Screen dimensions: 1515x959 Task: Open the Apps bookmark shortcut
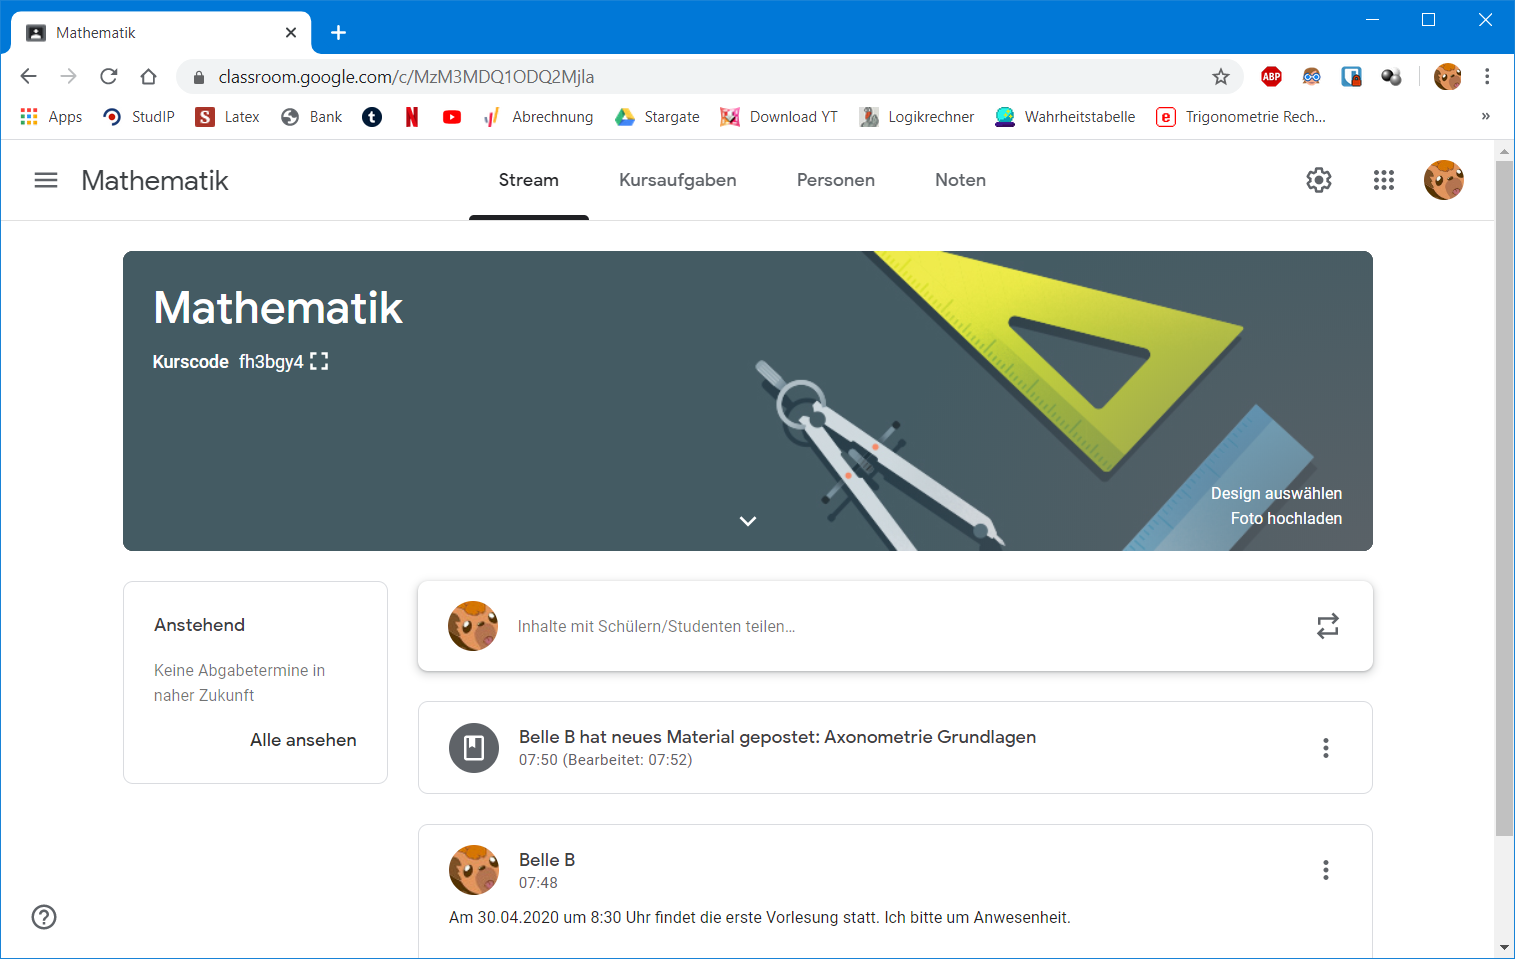click(51, 117)
